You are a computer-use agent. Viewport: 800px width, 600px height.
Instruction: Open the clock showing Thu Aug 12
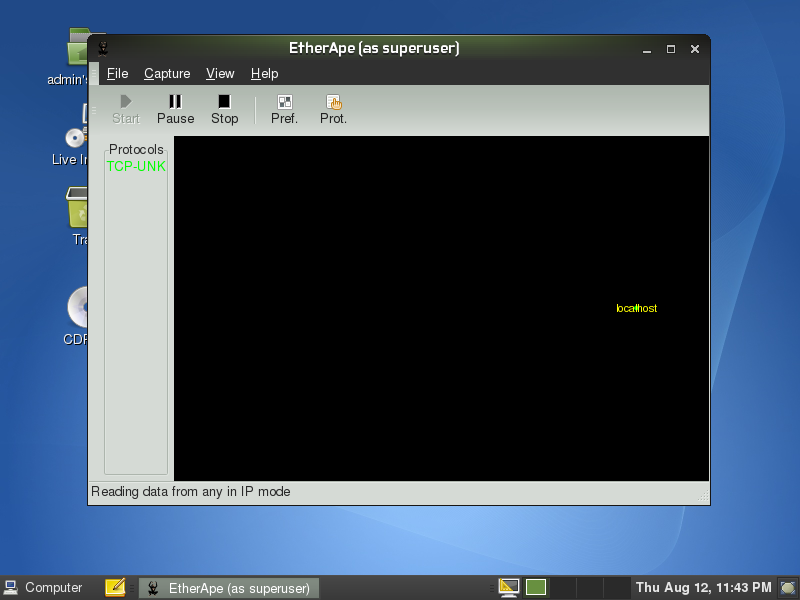pos(703,587)
